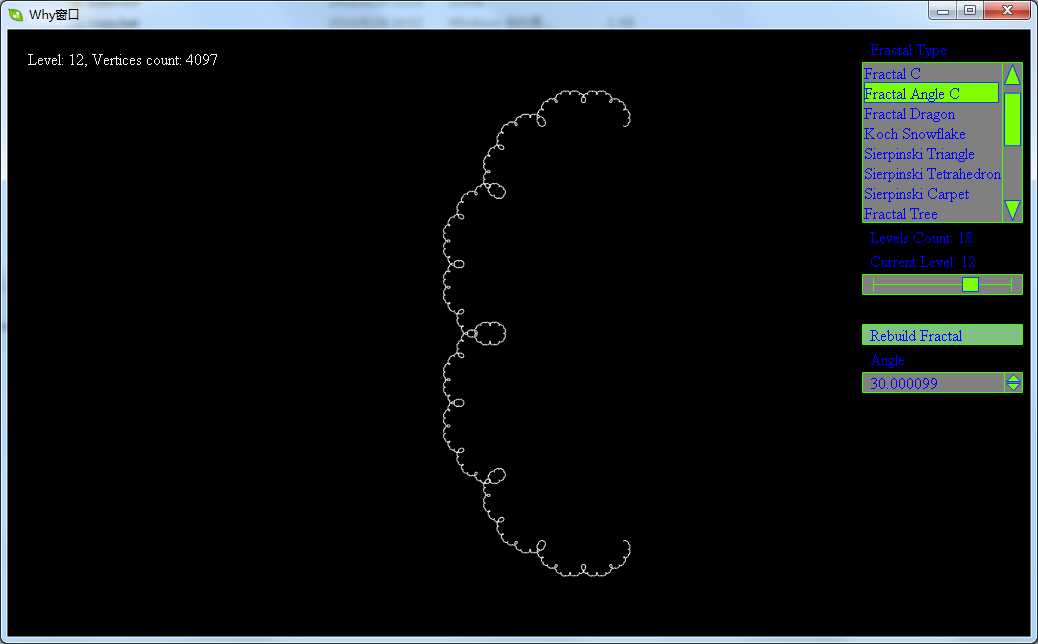Pick Fractal Tree from the list

(932, 214)
